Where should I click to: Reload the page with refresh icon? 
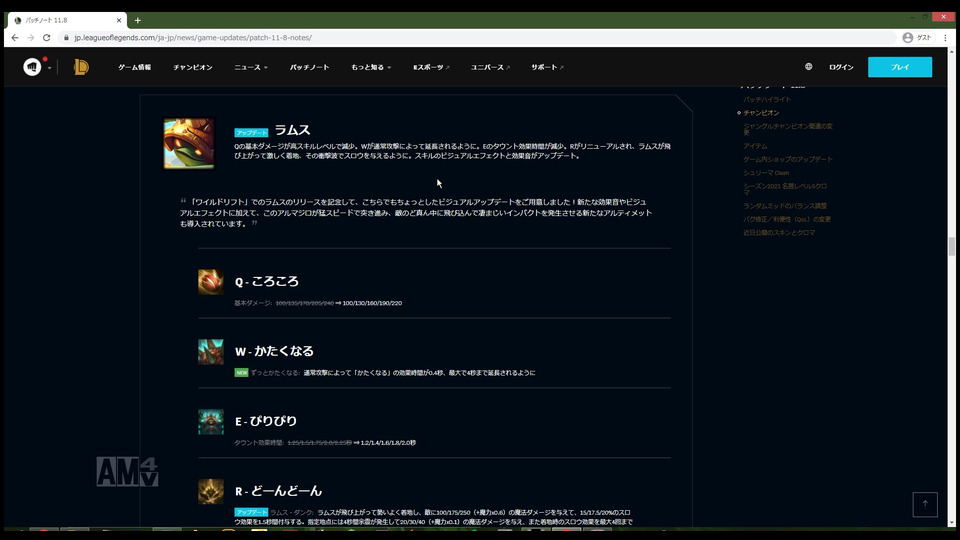pos(47,37)
